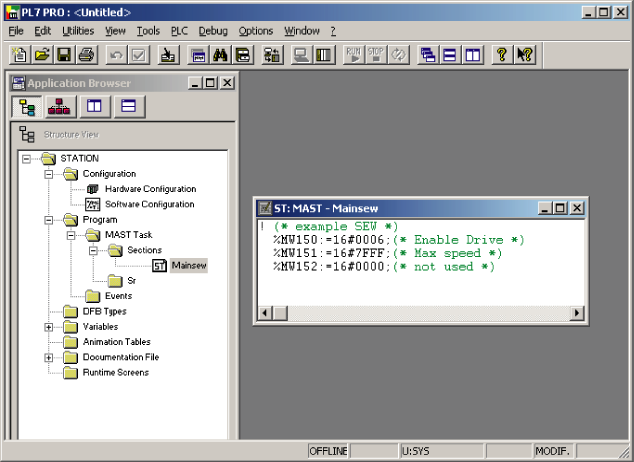This screenshot has width=634, height=462.
Task: Click the New application toolbar icon
Action: click(20, 55)
